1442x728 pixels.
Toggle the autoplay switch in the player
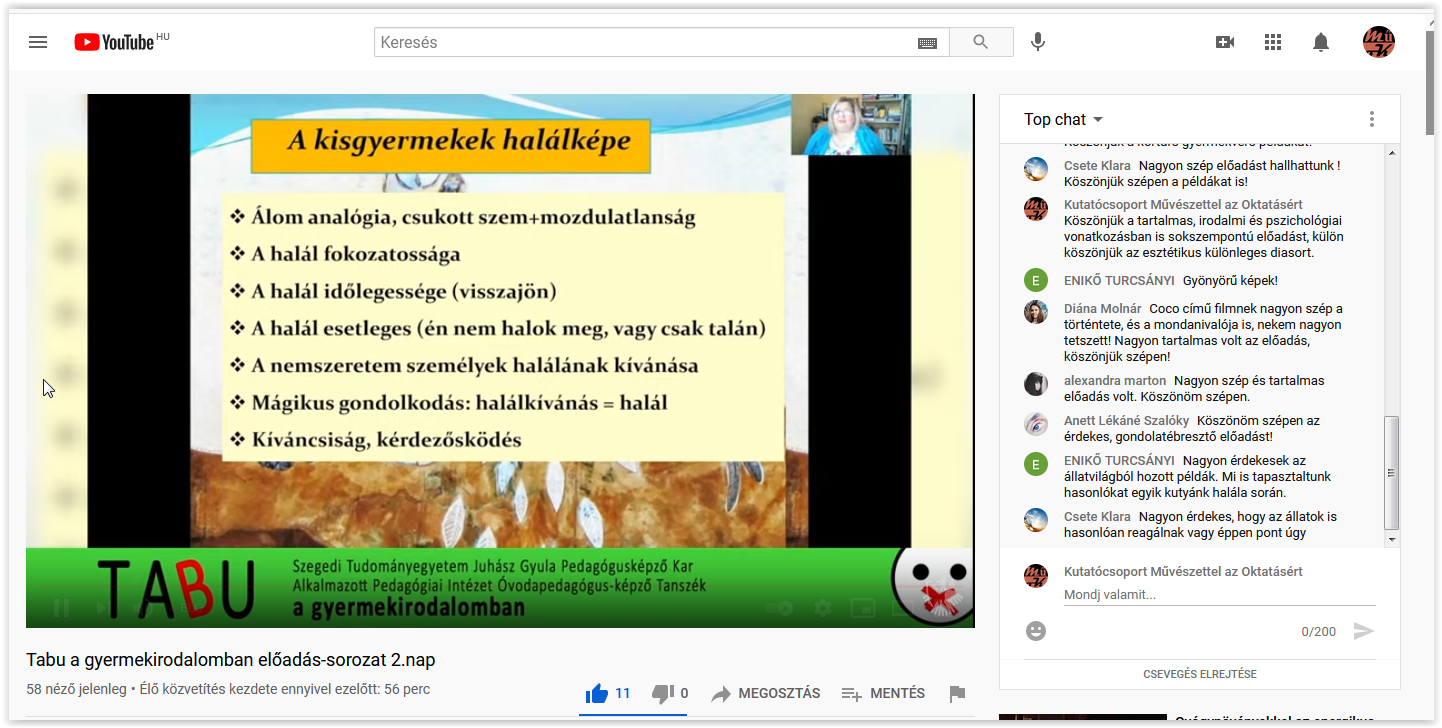779,608
